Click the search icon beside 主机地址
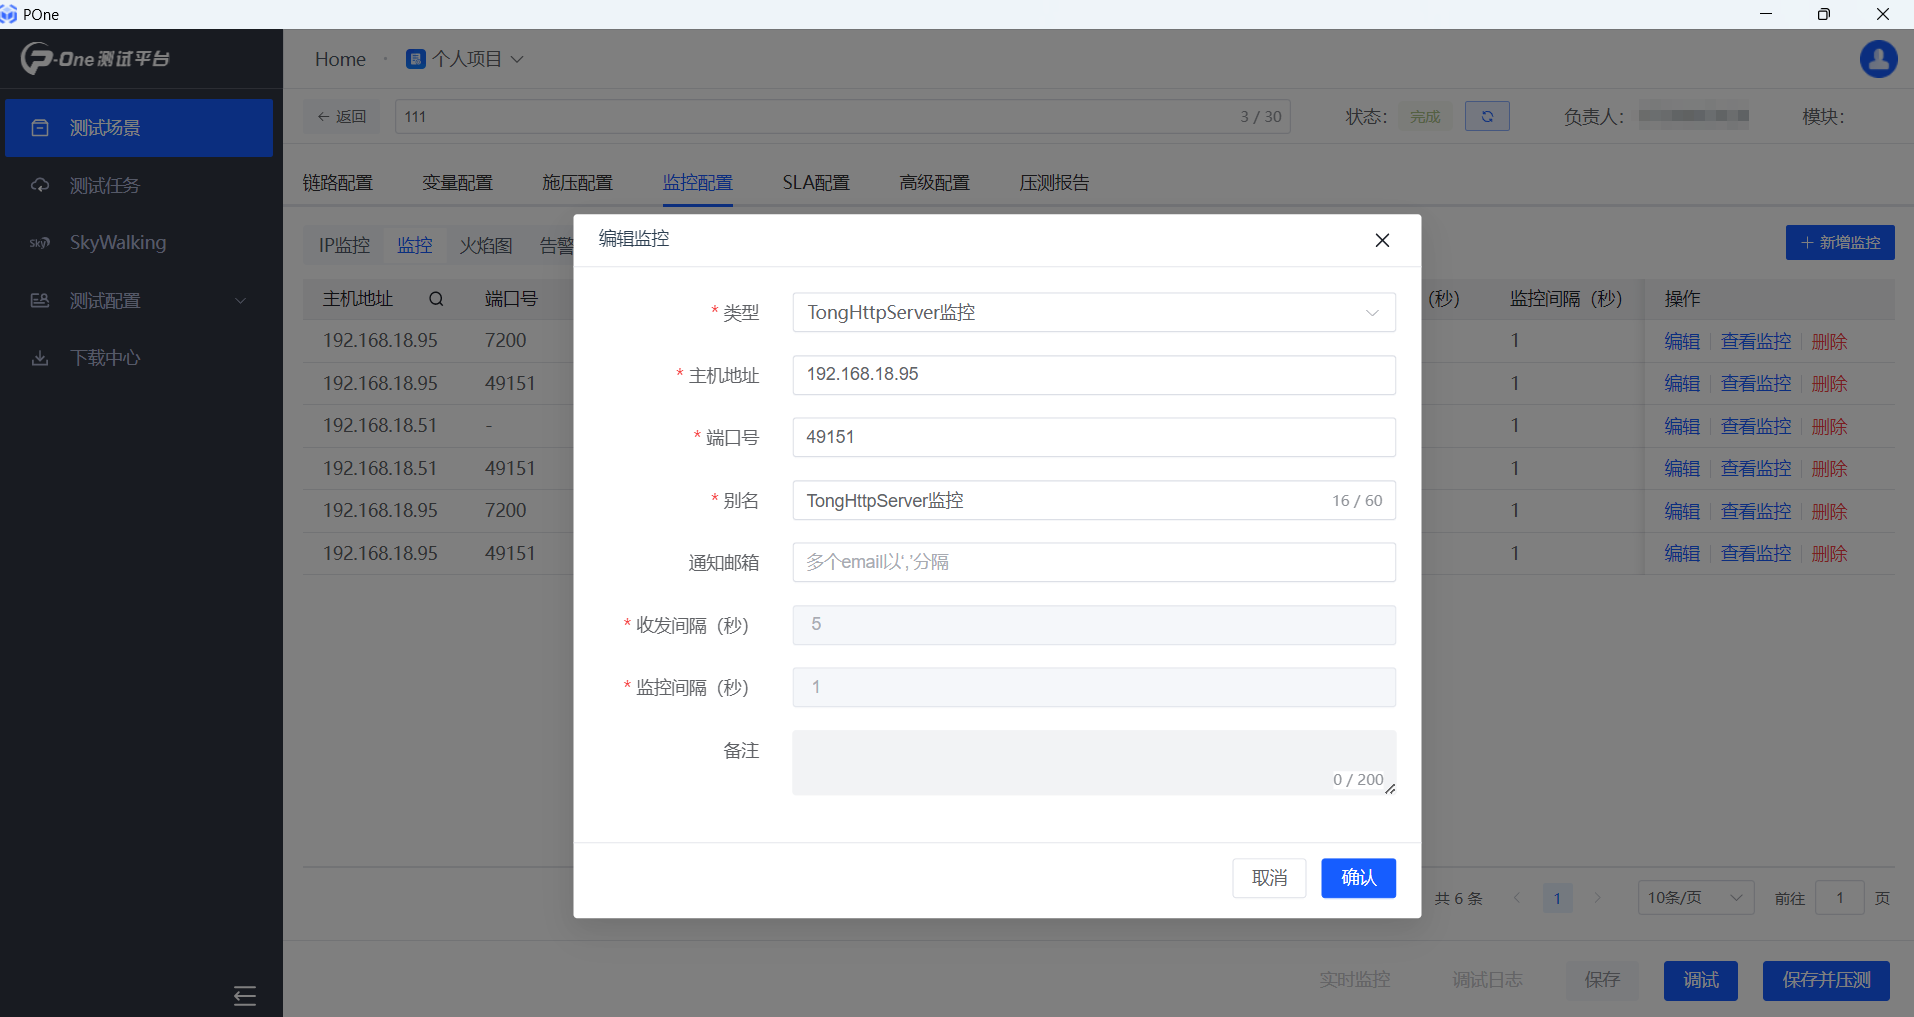 (x=436, y=299)
